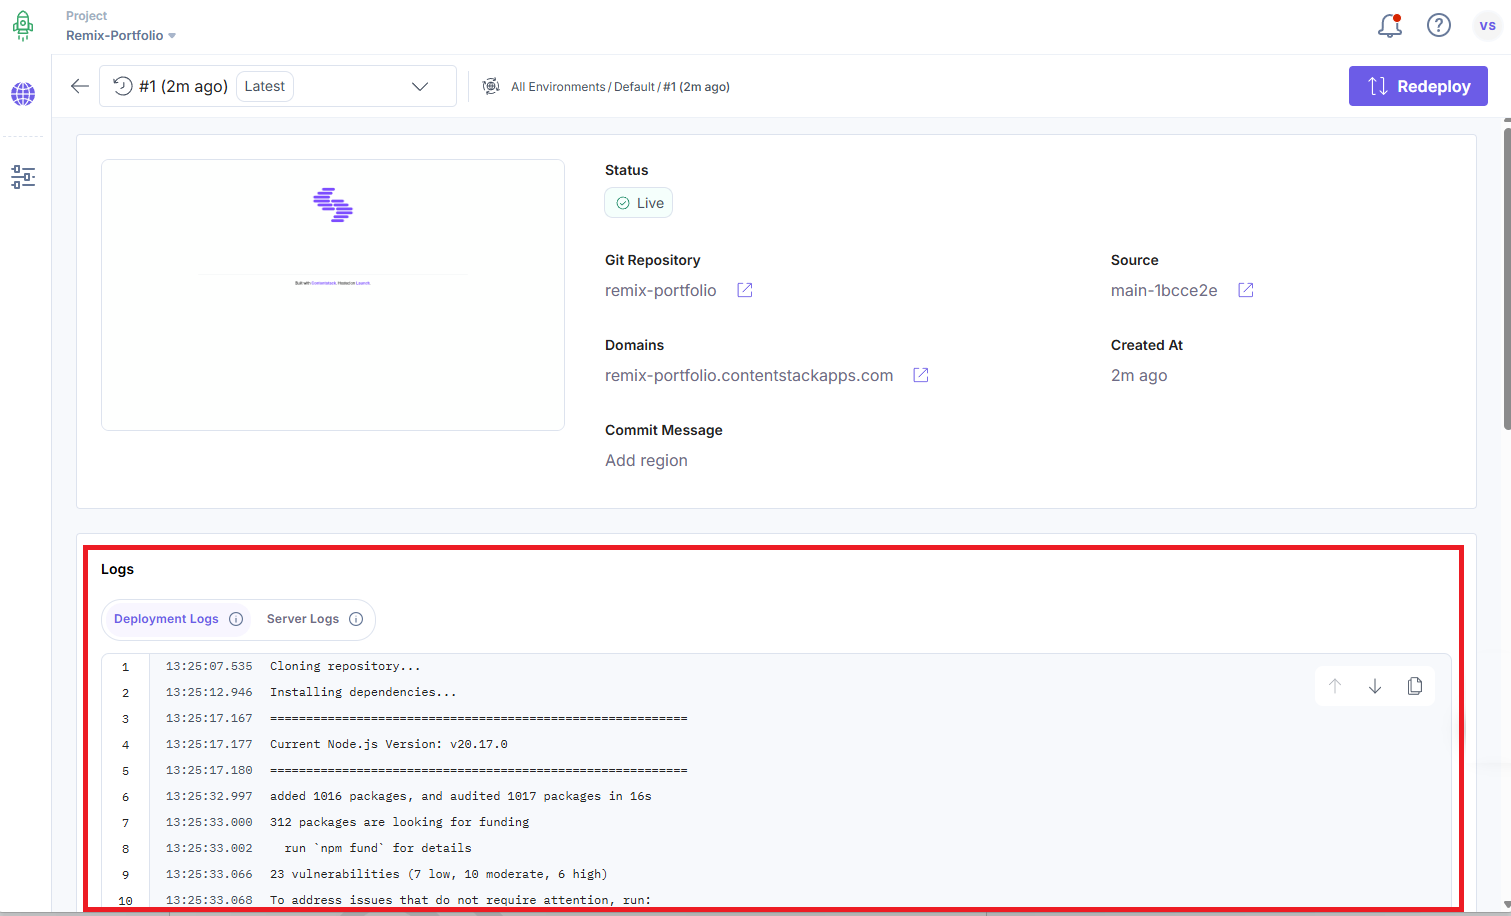Screen dimensions: 1511x916
Task: Open remix-portfolio.contentstackapps.com domain link
Action: pos(749,375)
